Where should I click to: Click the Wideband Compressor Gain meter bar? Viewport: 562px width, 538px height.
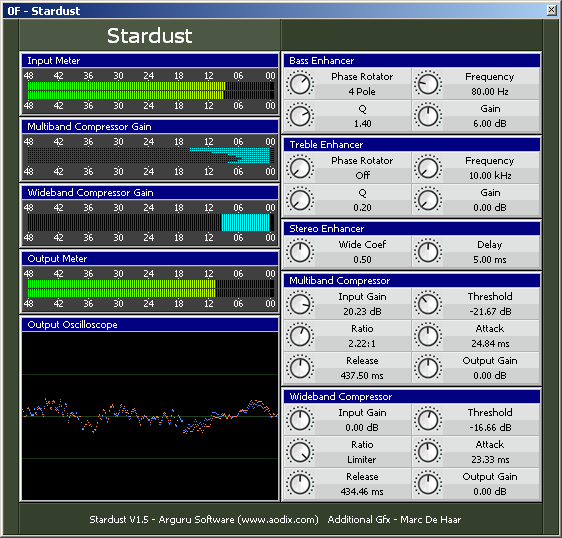[151, 222]
